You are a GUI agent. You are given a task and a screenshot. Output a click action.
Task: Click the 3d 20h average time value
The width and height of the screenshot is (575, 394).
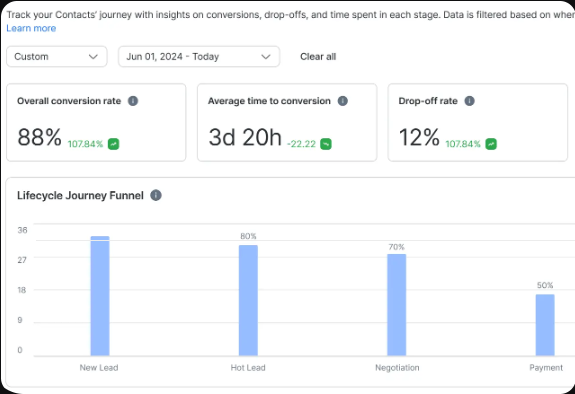(245, 137)
